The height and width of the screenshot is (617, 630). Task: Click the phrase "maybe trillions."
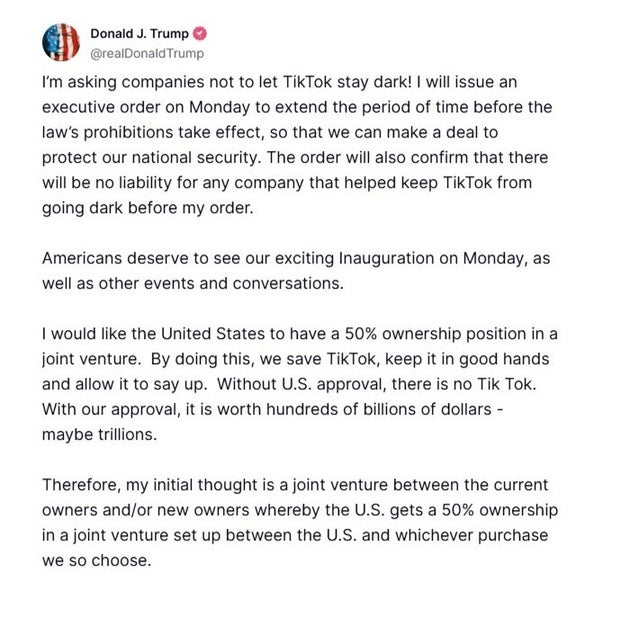pos(101,437)
